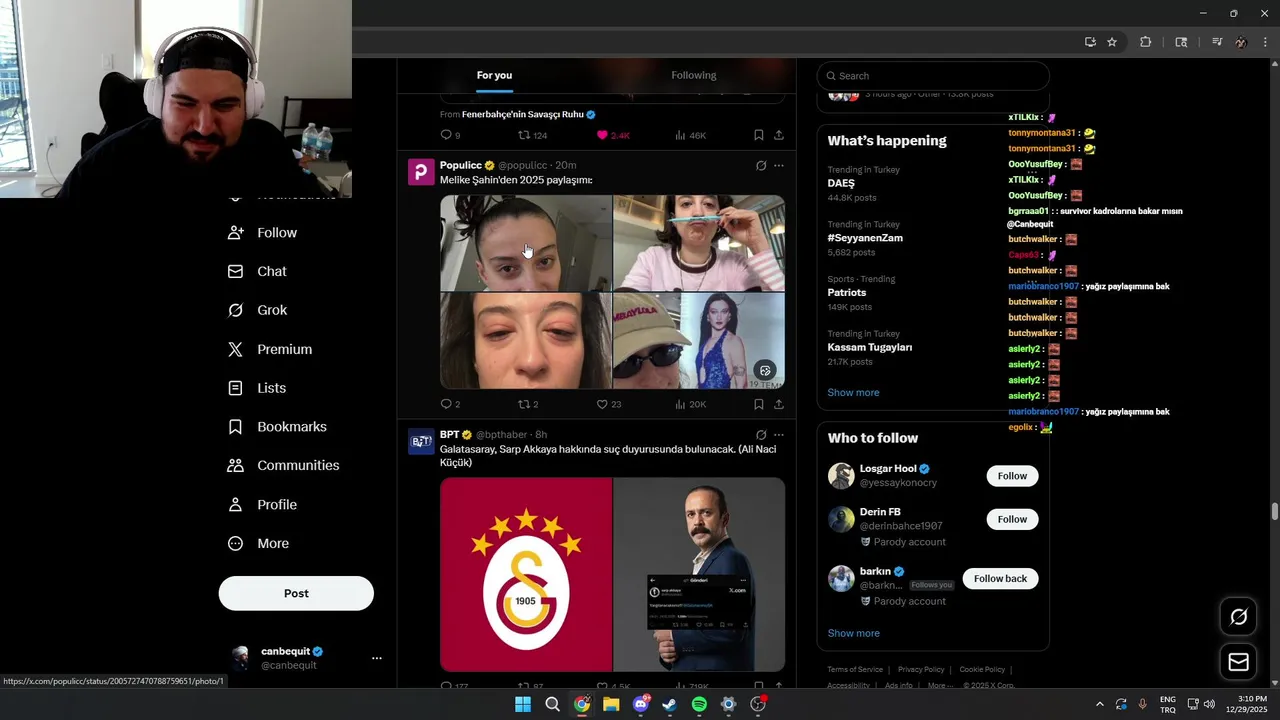Bookmark this page with browser star
Screen dimensions: 1280x720
1111,42
